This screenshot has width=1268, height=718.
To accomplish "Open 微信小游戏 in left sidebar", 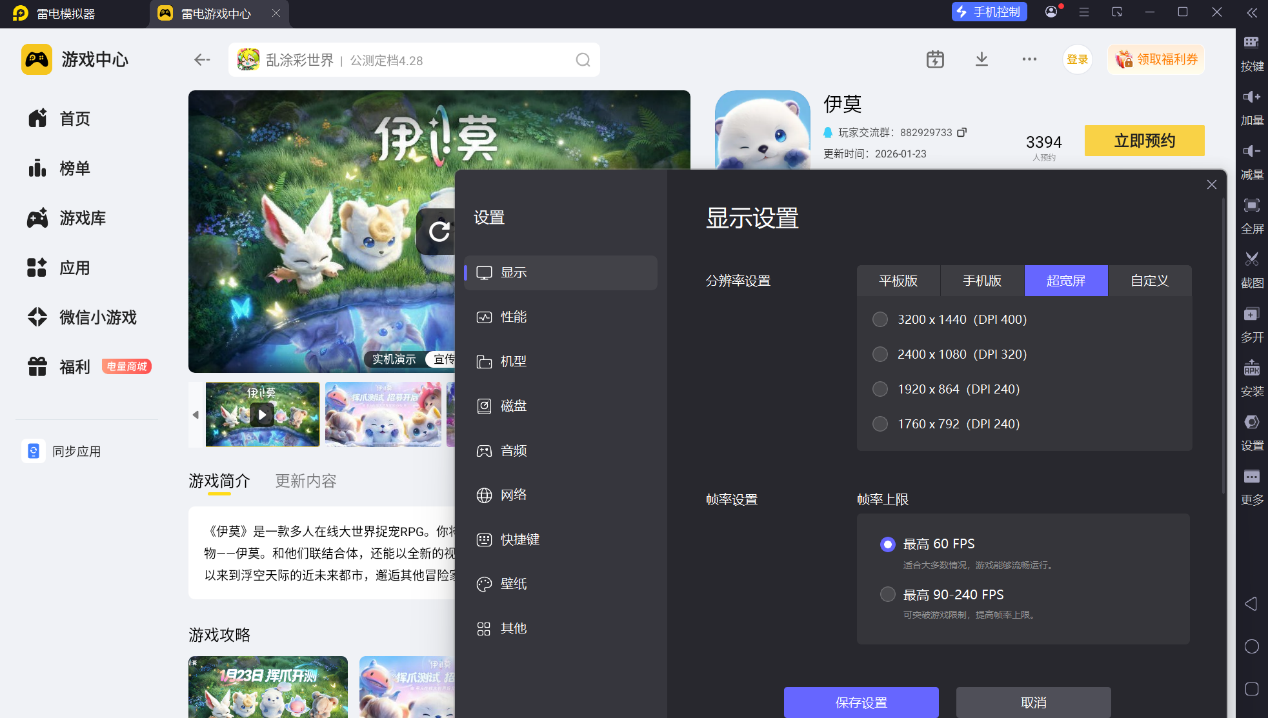I will [82, 318].
